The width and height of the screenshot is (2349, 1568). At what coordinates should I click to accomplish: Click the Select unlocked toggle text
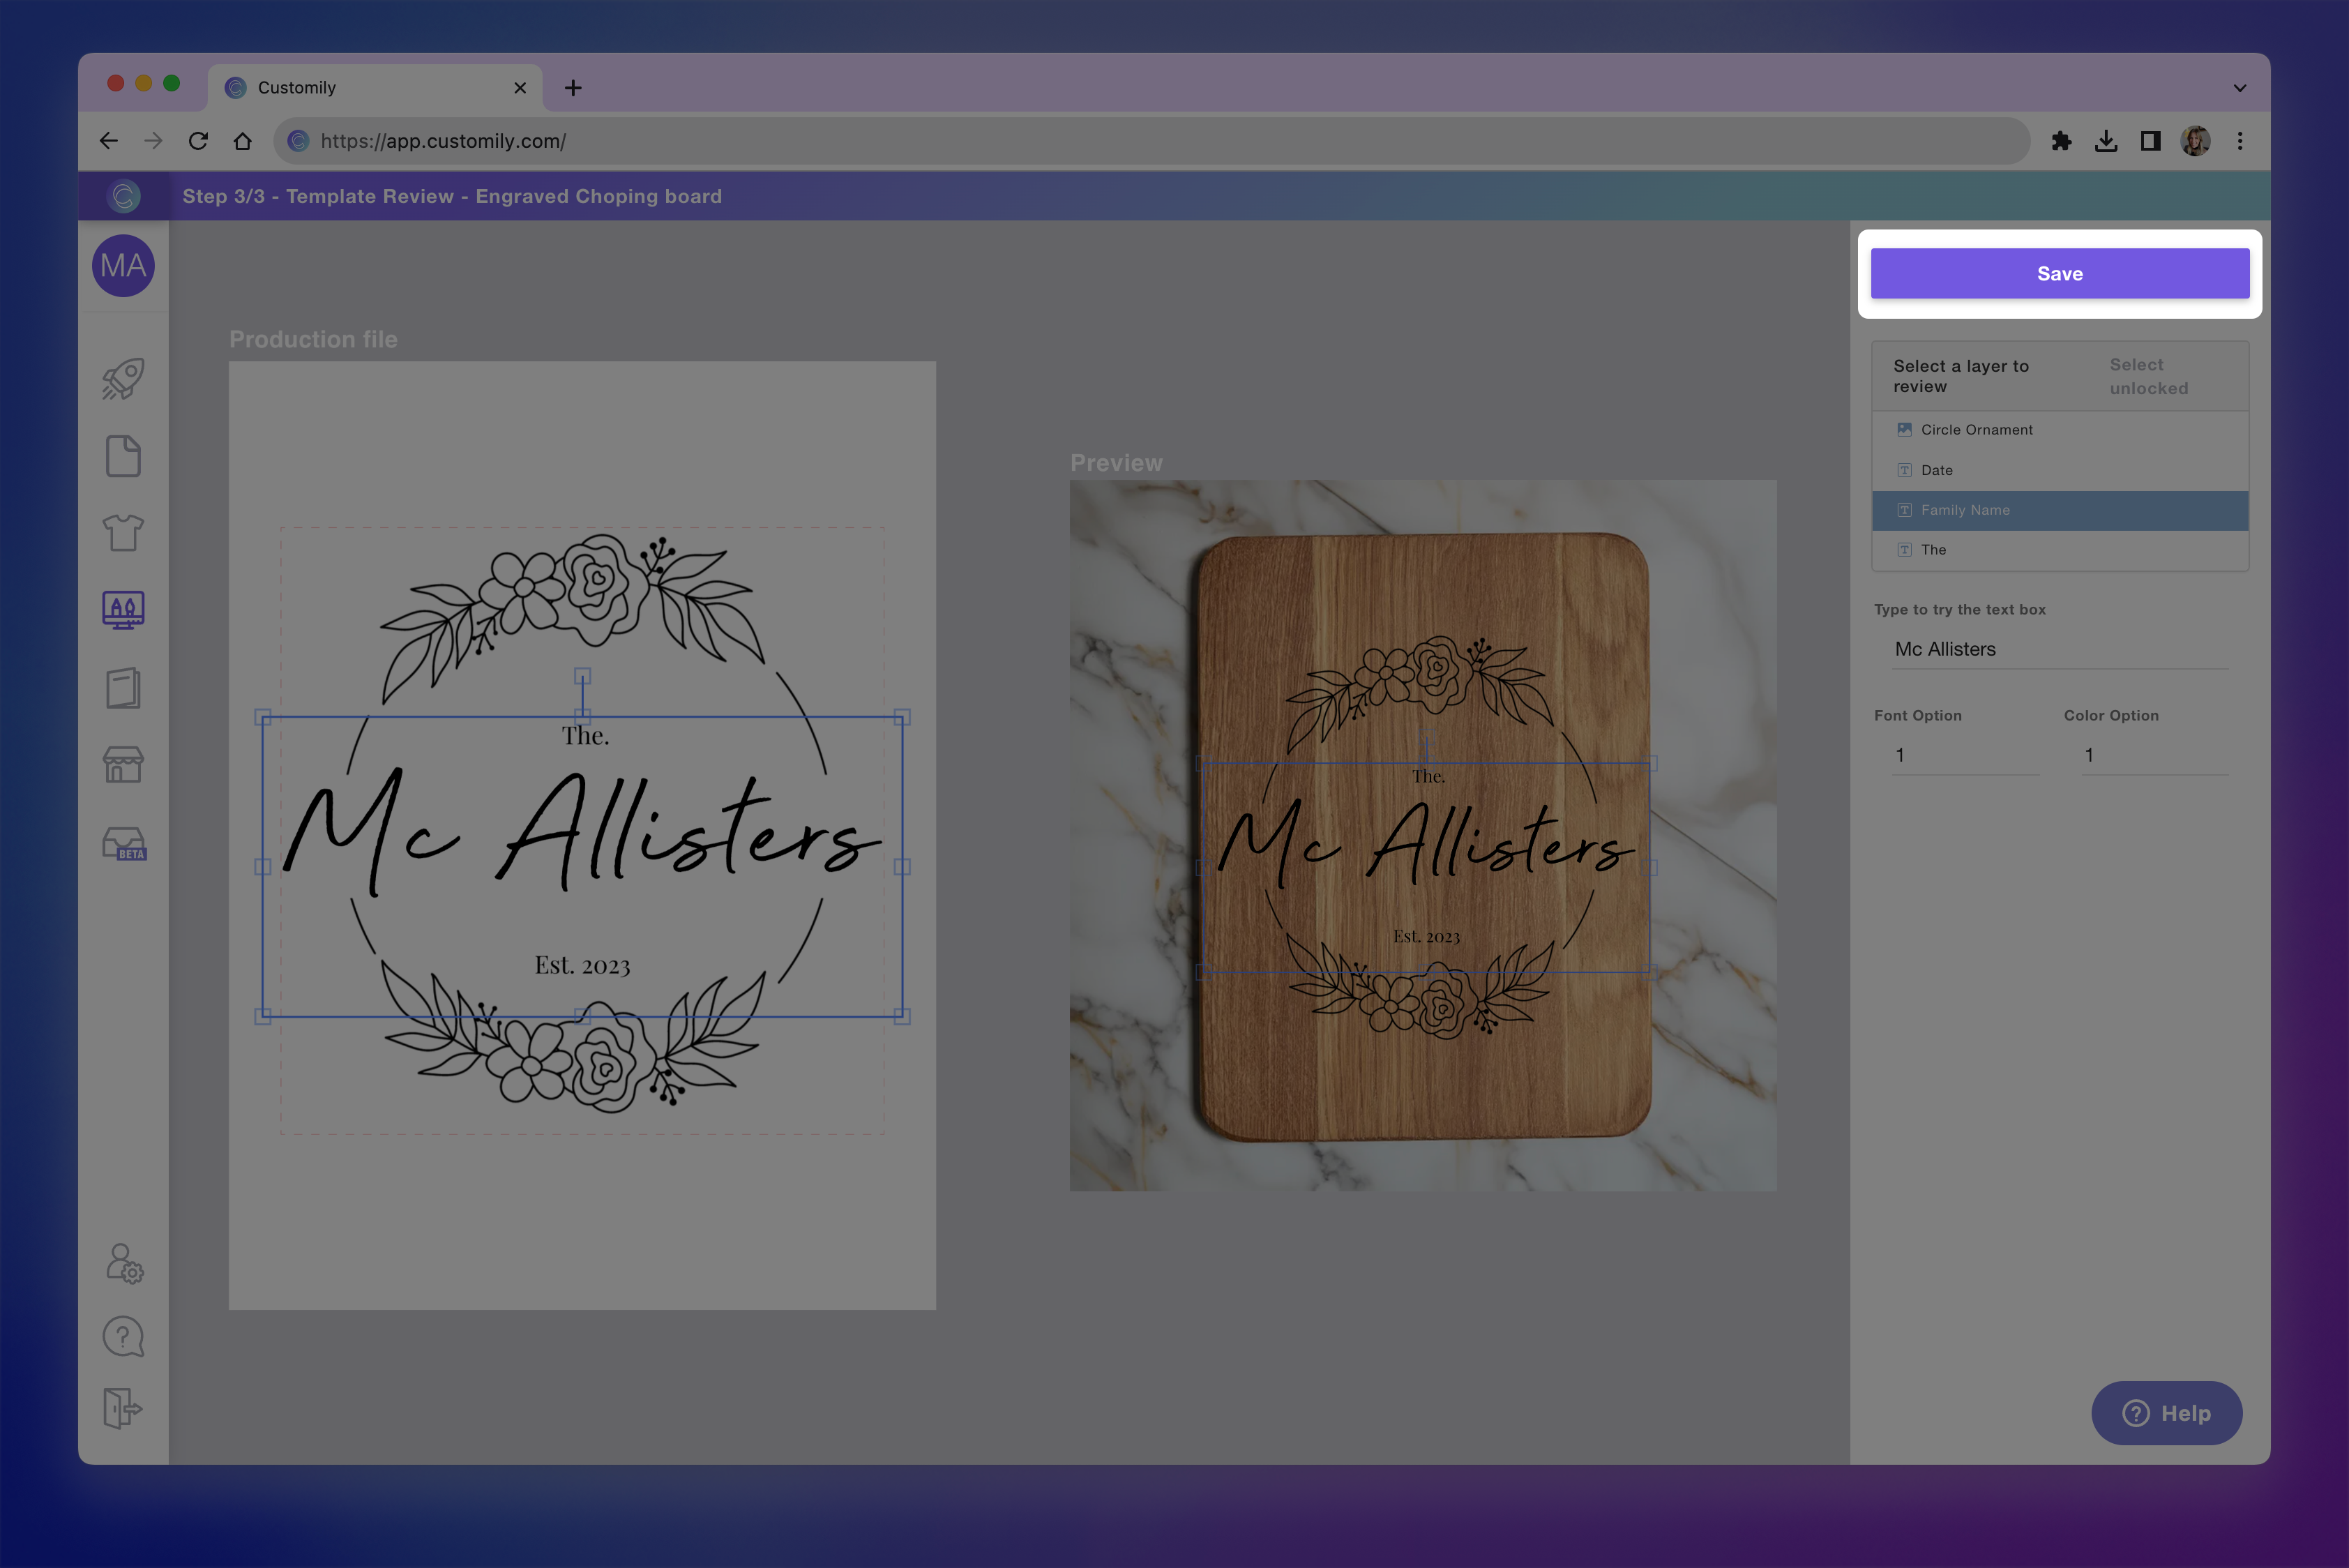[x=2148, y=377]
